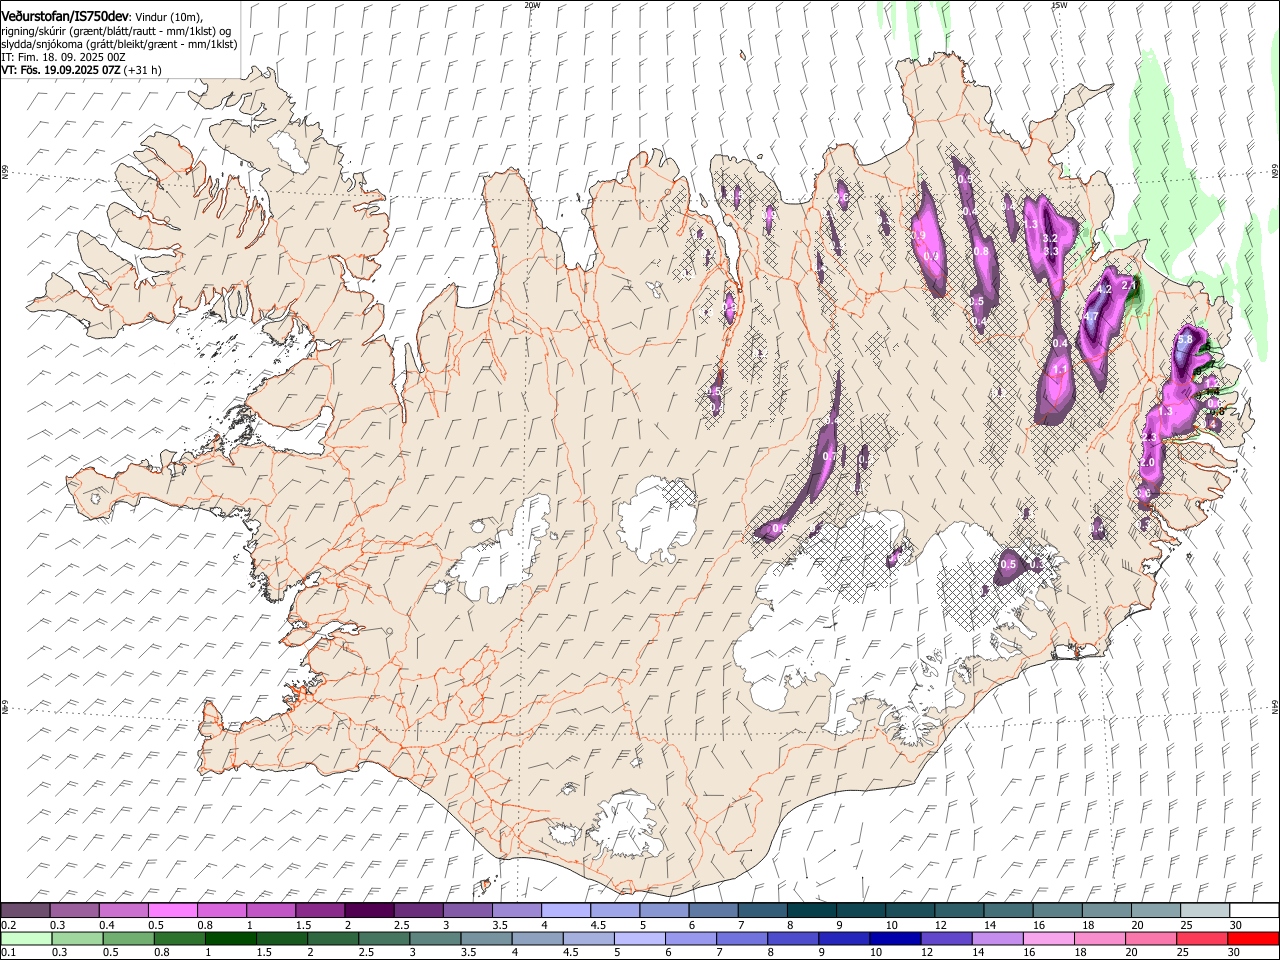Select lower legend swatch starting at 2.5
Screen dimensions: 1280x960
[383, 939]
